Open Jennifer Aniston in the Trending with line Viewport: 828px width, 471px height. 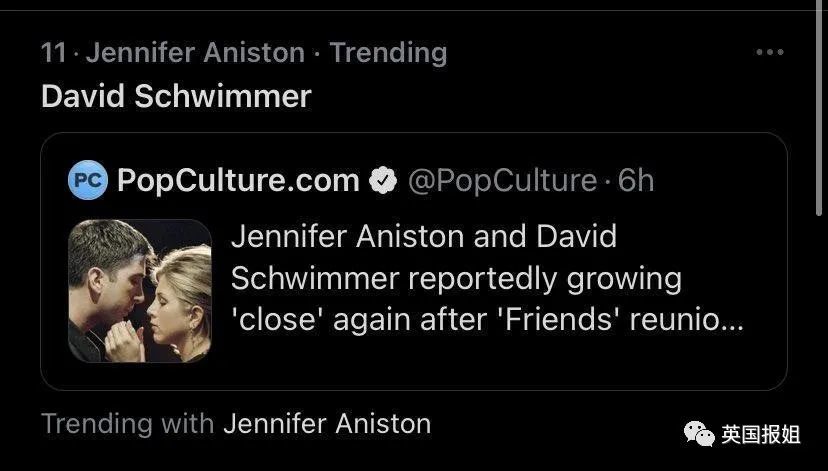click(x=327, y=424)
